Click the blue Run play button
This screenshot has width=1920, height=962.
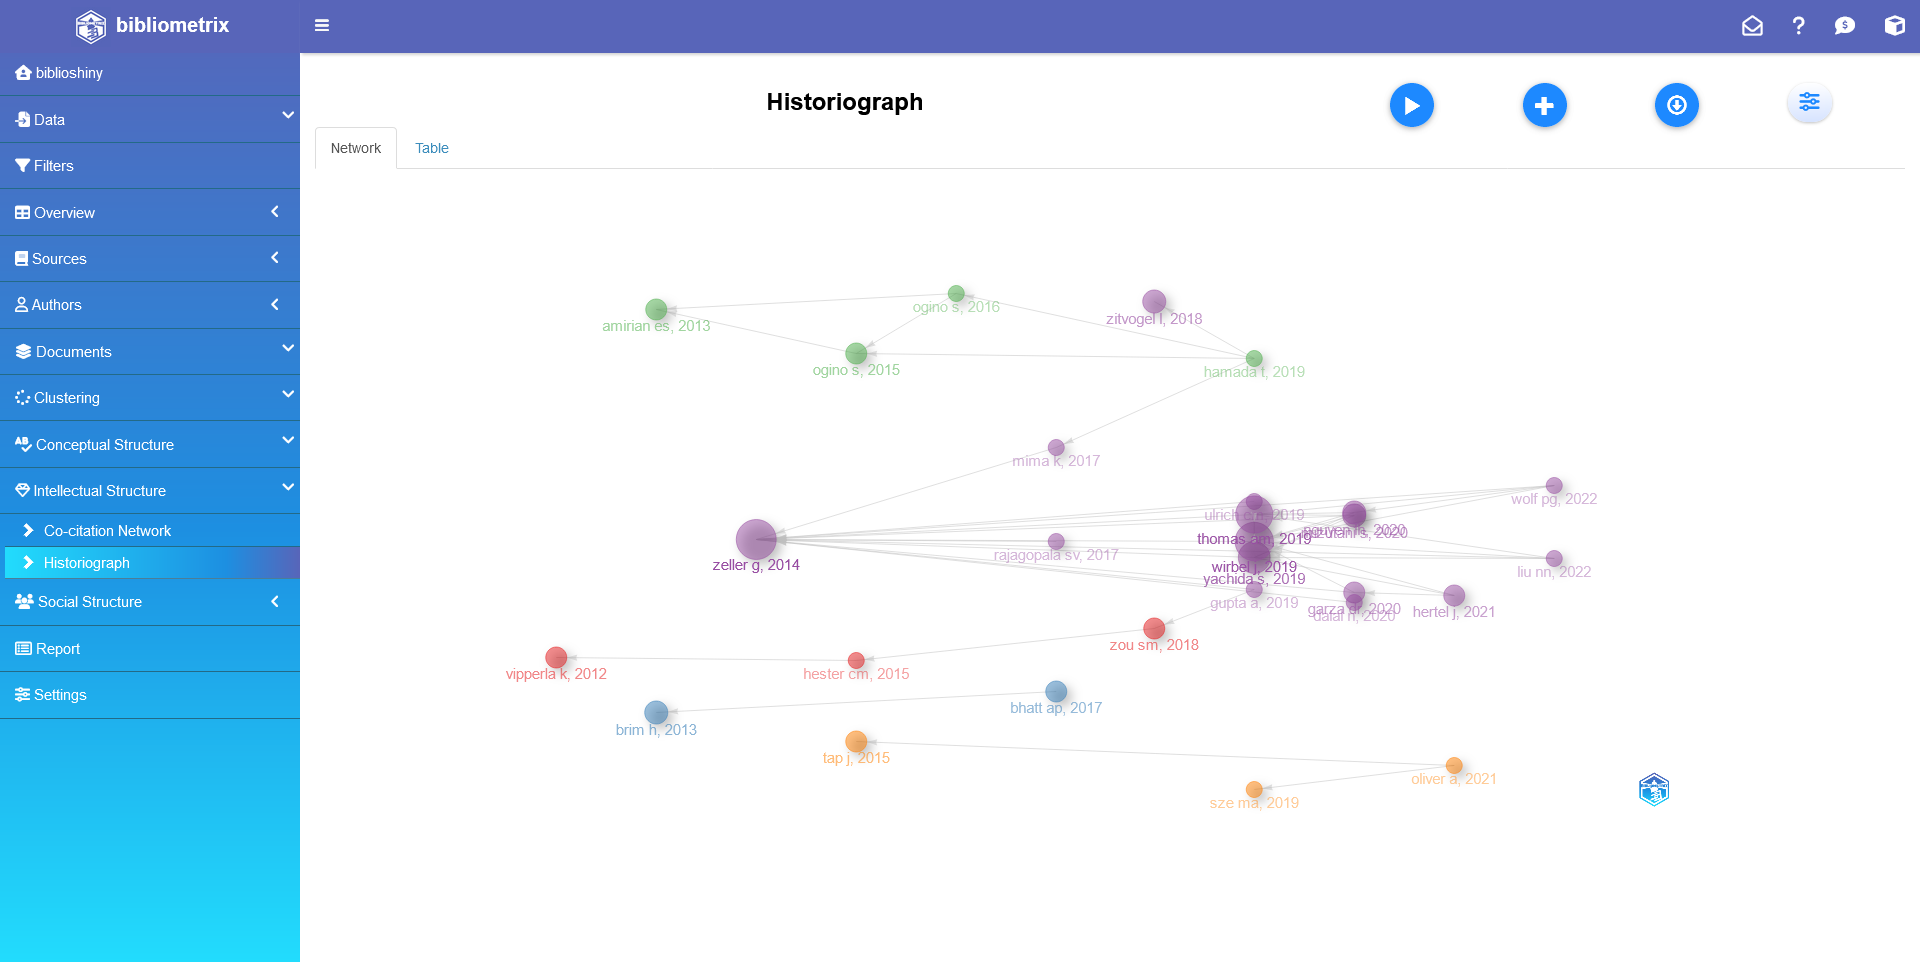point(1411,105)
